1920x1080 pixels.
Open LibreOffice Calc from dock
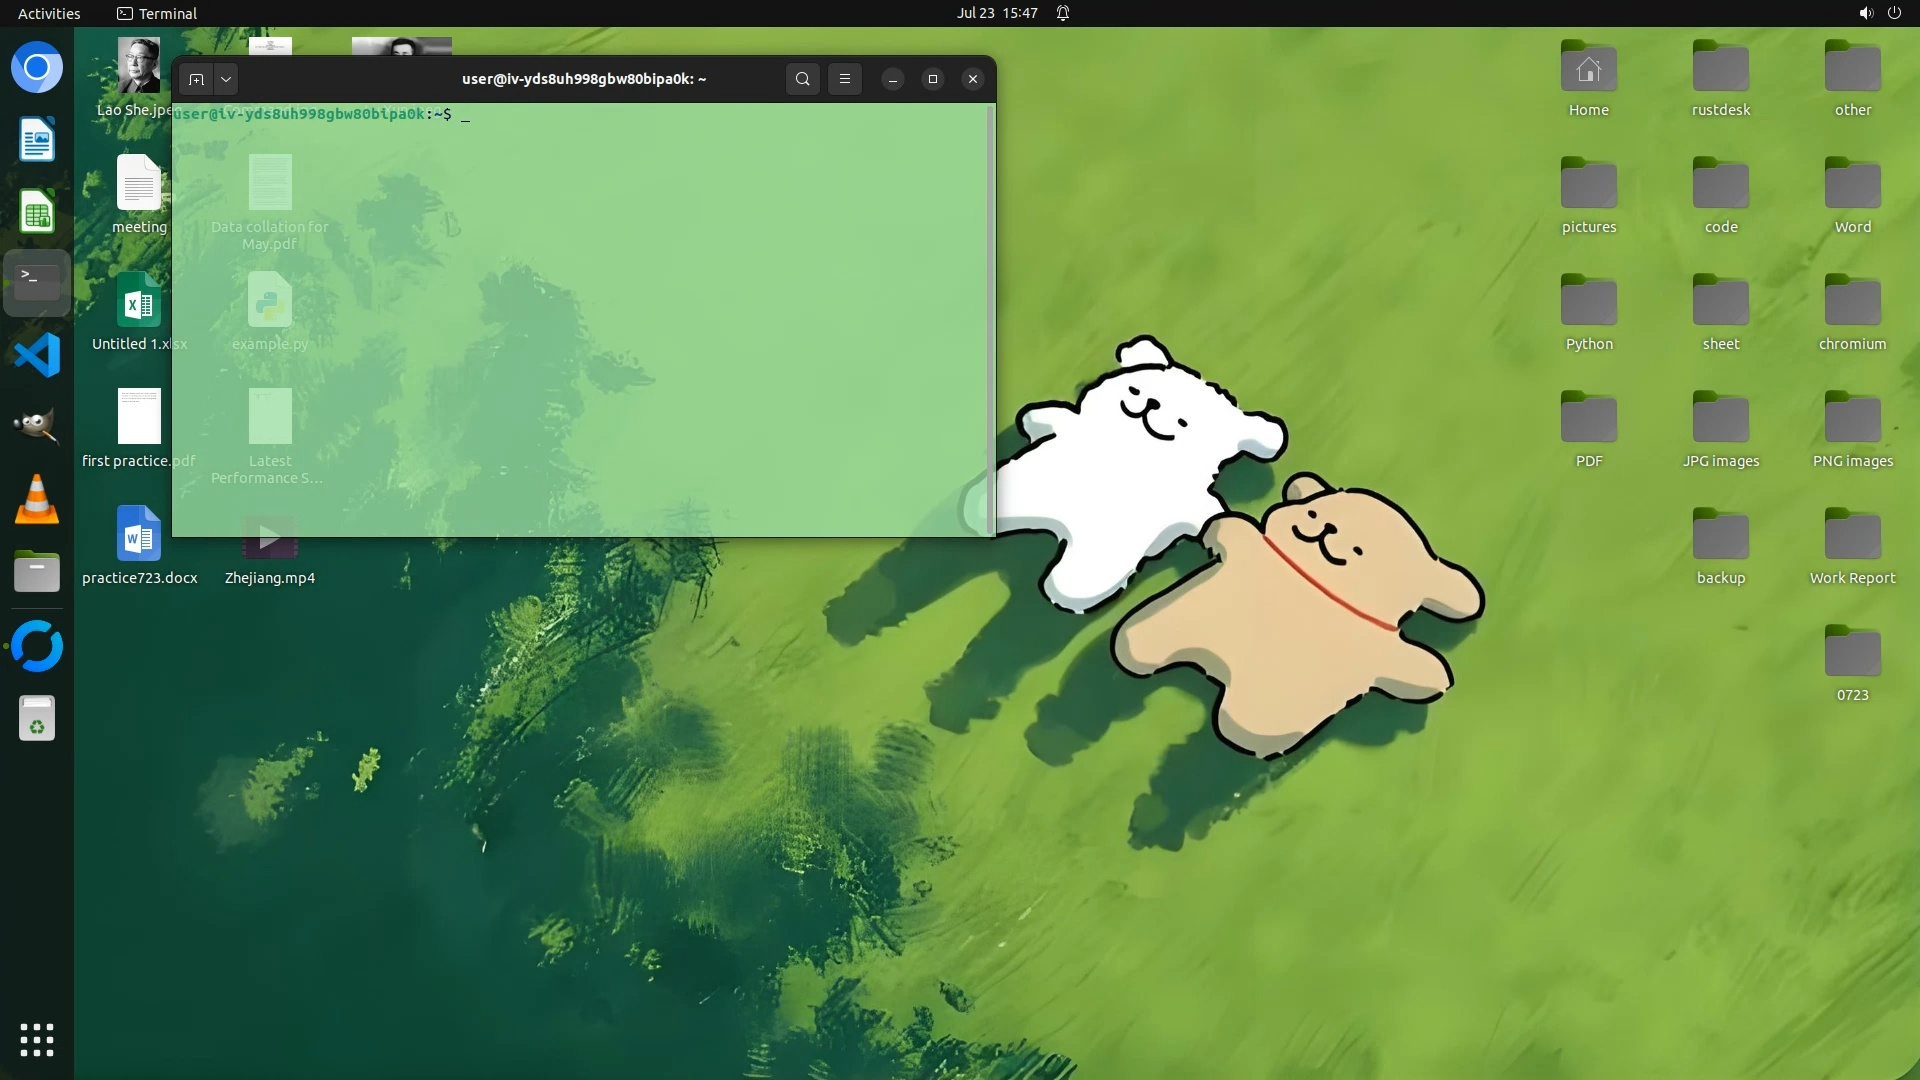(x=37, y=211)
